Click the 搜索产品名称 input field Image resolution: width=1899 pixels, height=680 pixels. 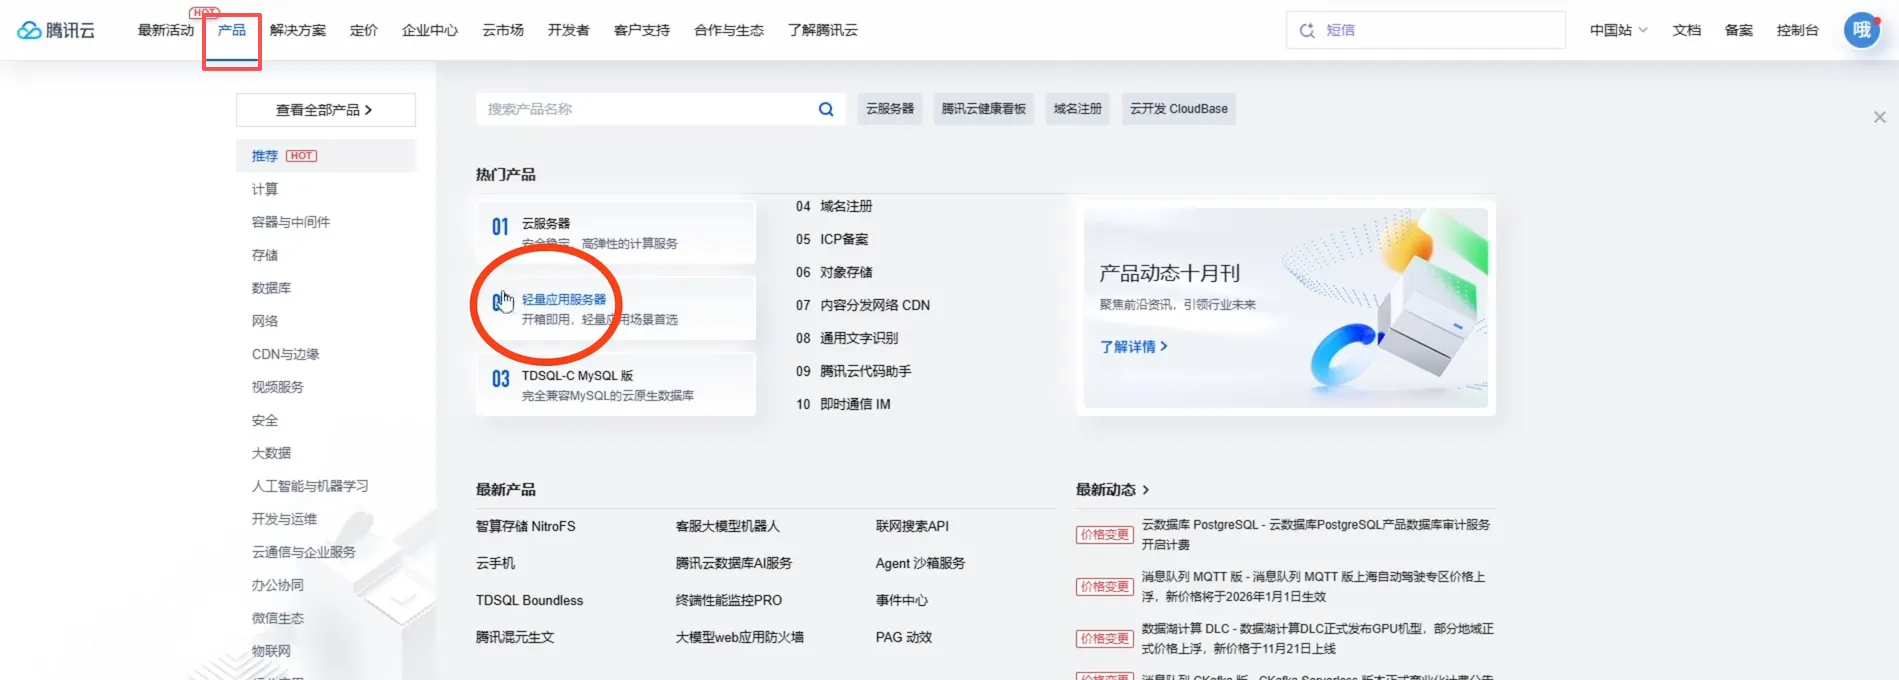645,109
